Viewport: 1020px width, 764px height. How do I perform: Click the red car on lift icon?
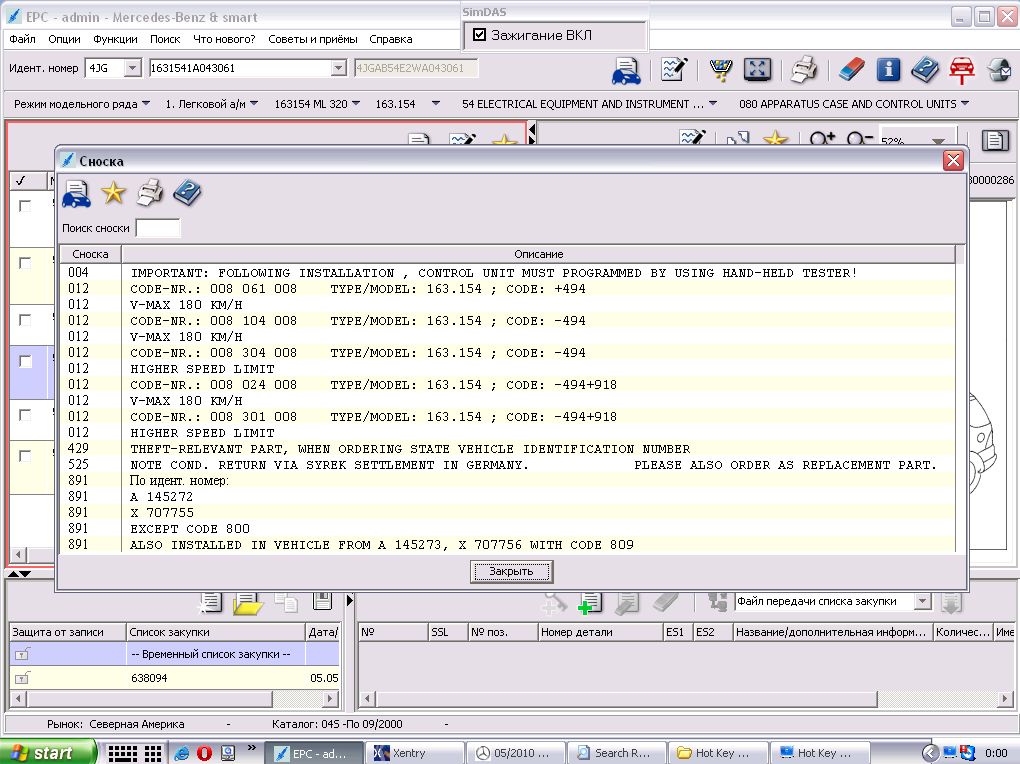[961, 70]
